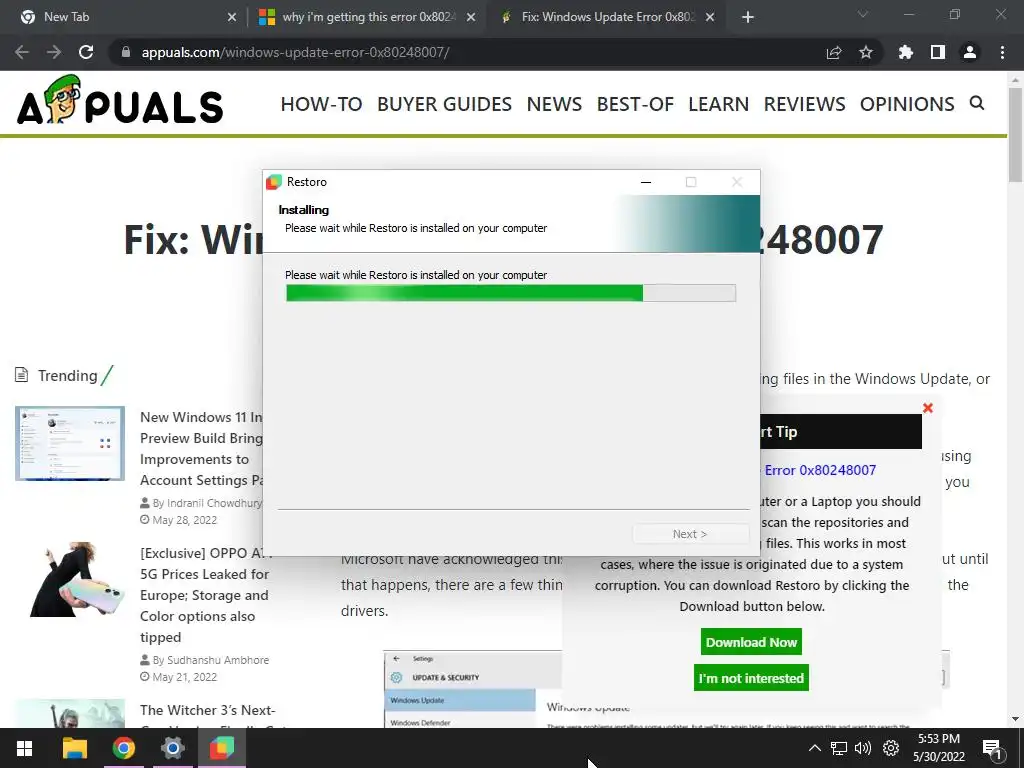The height and width of the screenshot is (768, 1024).
Task: Bookmark this page with the star icon
Action: (x=866, y=52)
